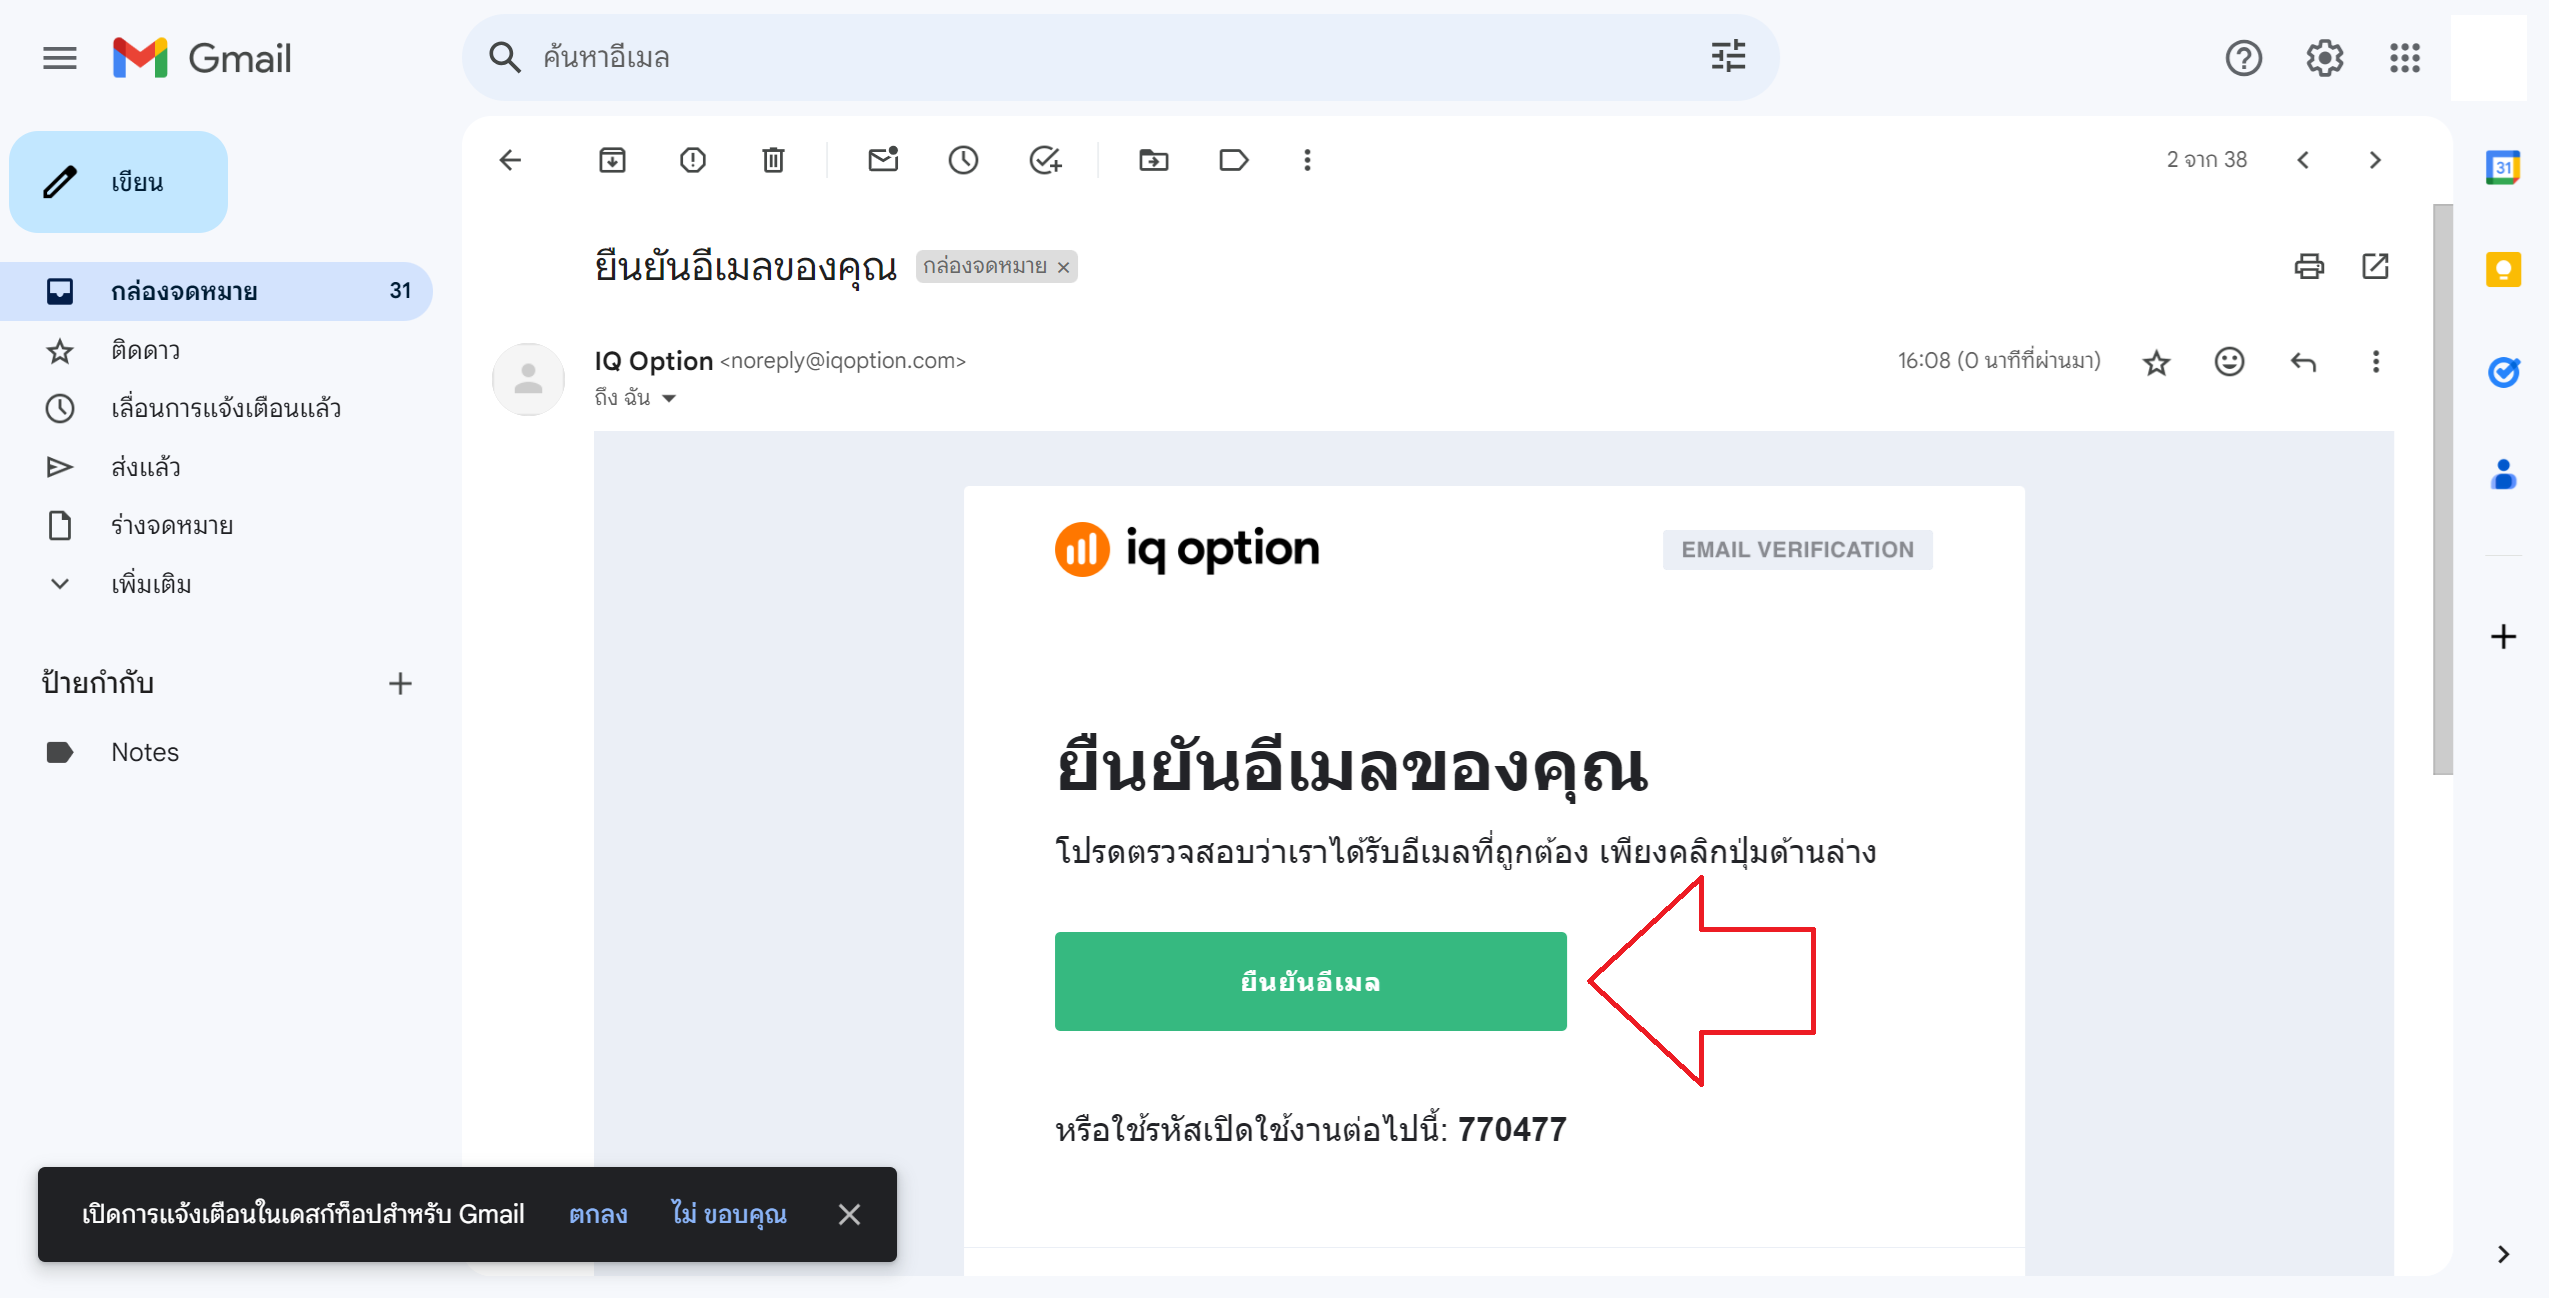Open the search filter options icon
The height and width of the screenshot is (1298, 2549).
1728,57
